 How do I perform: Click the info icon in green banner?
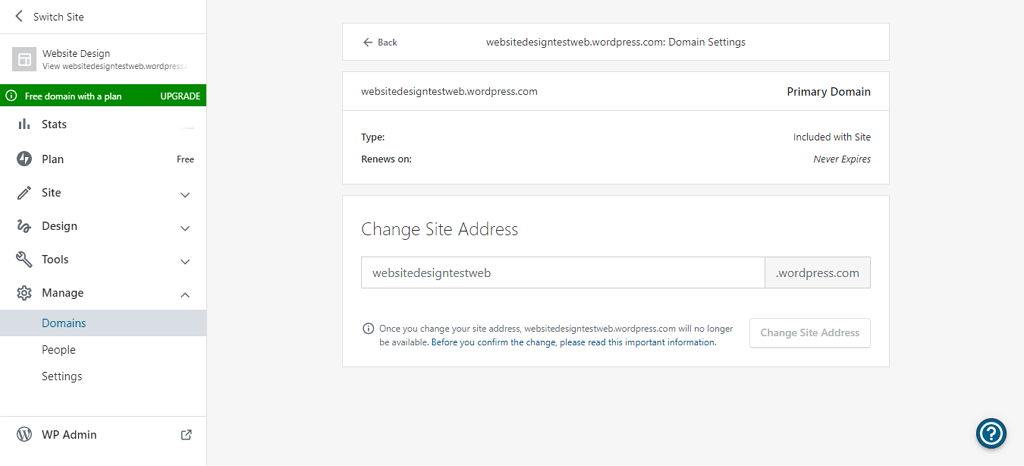pos(12,96)
